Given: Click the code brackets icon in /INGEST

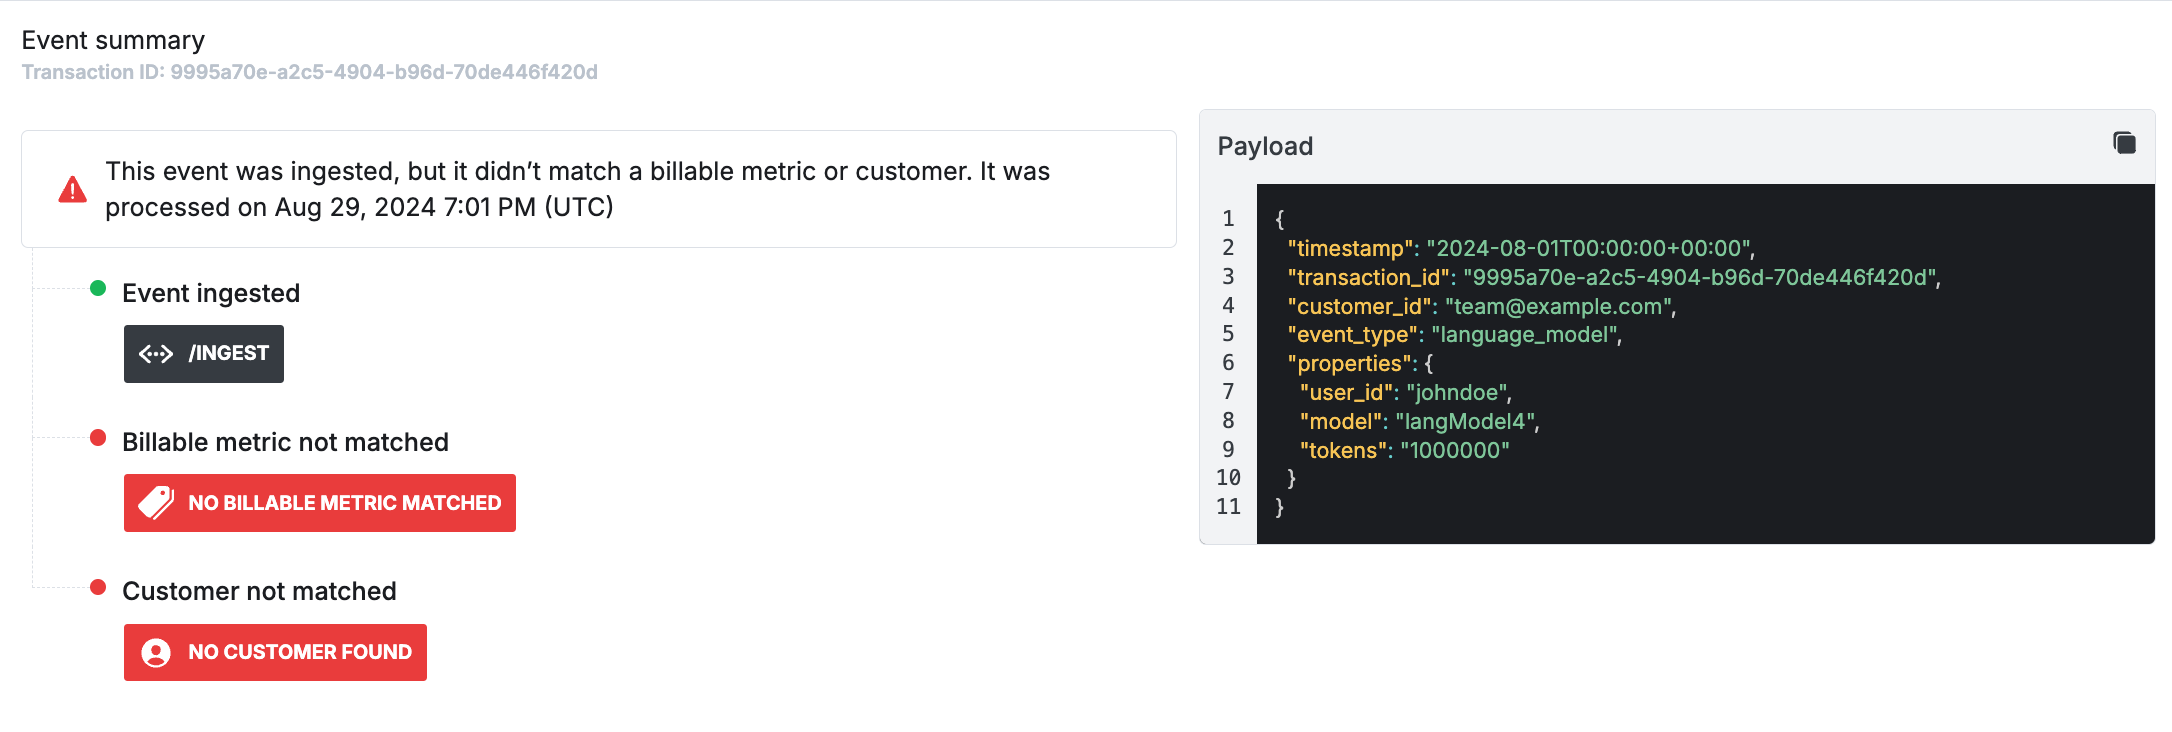Looking at the screenshot, I should [x=156, y=354].
